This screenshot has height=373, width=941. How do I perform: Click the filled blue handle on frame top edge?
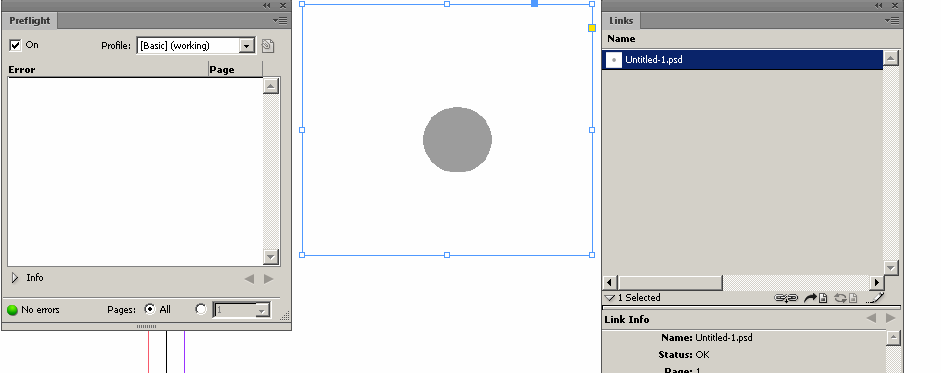coord(535,4)
